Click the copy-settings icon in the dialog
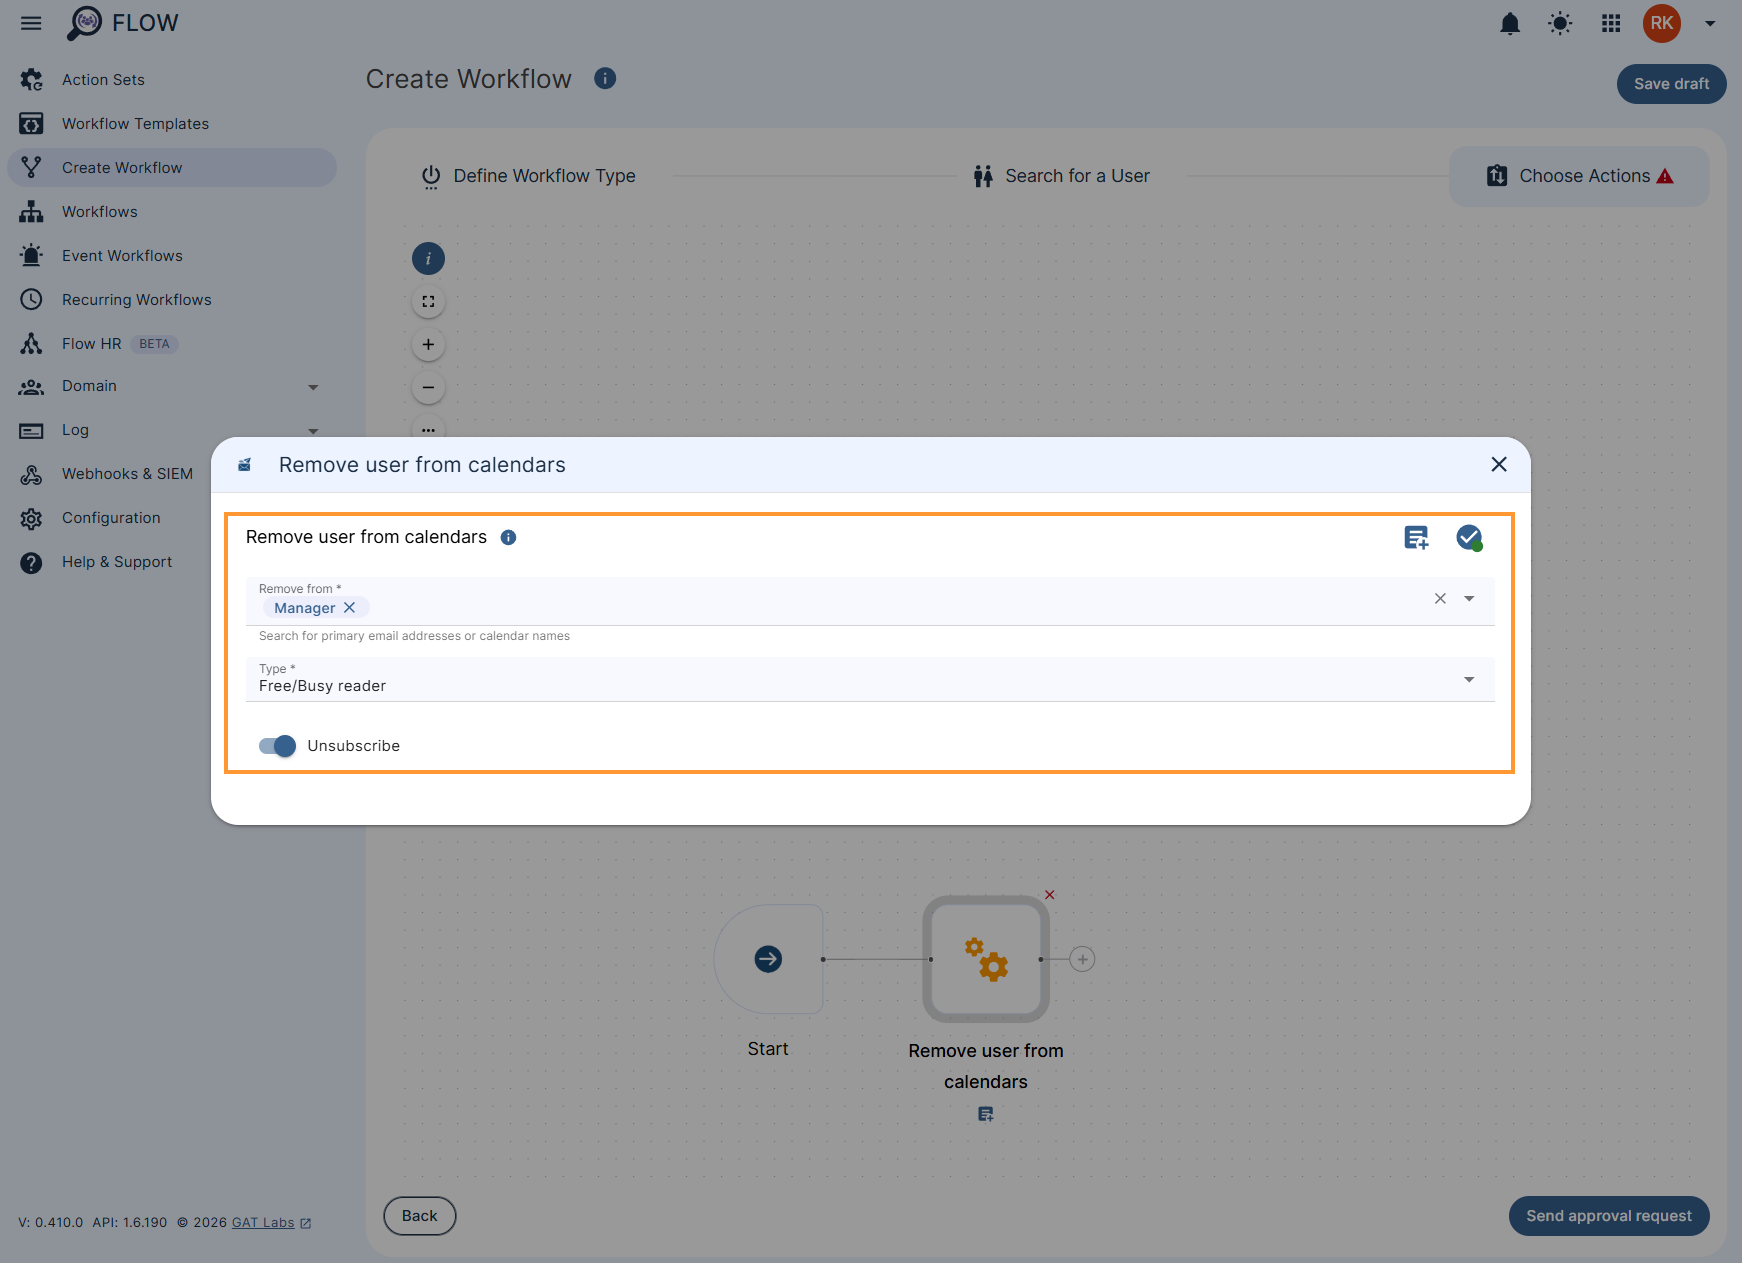1742x1263 pixels. [1416, 537]
